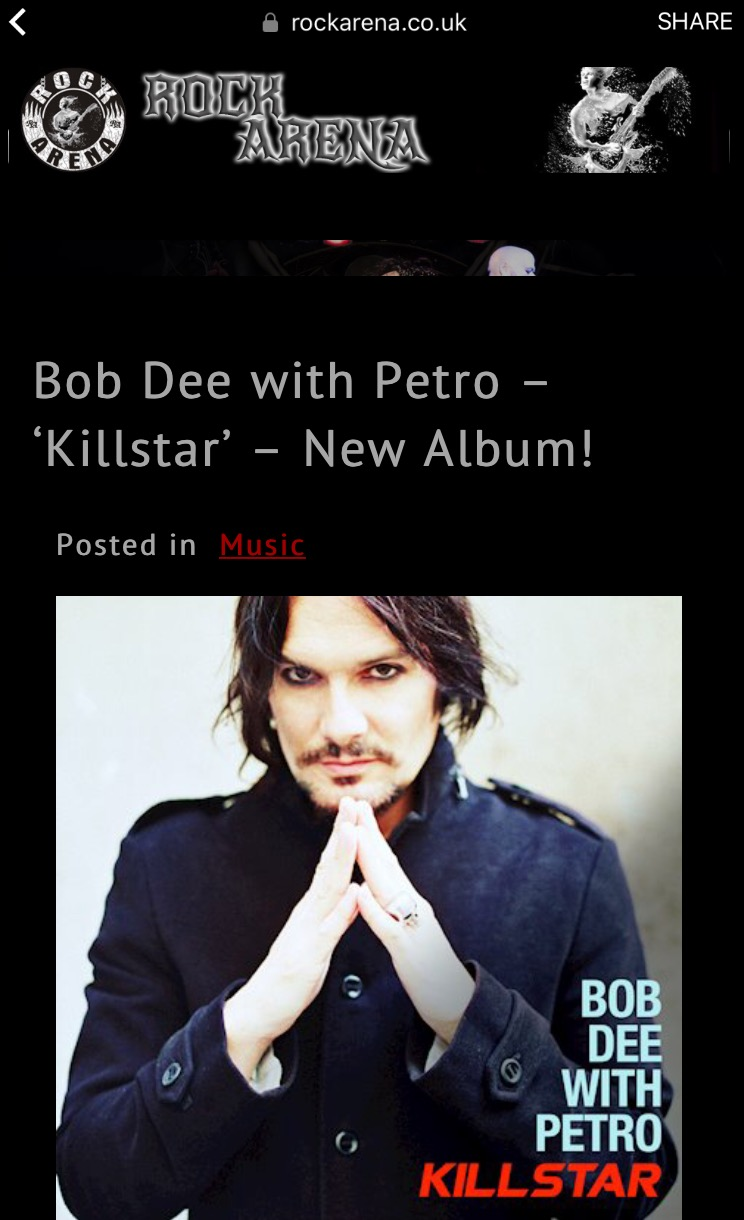
Task: Click the bald figure in banner strip
Action: tap(513, 259)
